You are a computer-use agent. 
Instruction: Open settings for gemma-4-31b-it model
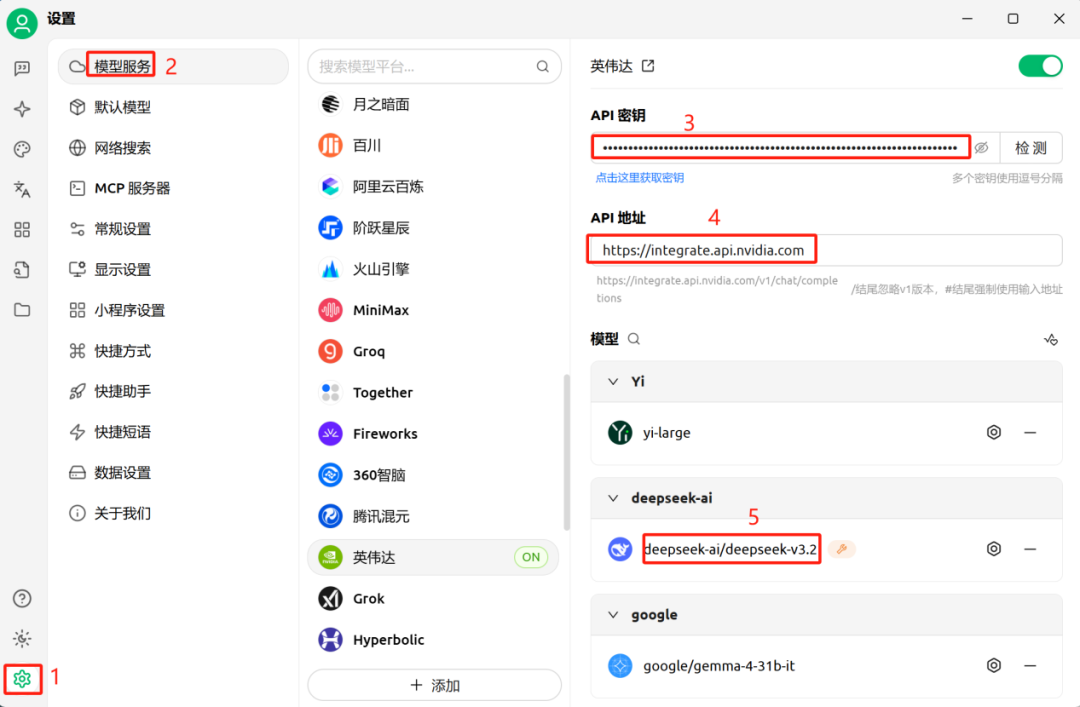click(993, 666)
